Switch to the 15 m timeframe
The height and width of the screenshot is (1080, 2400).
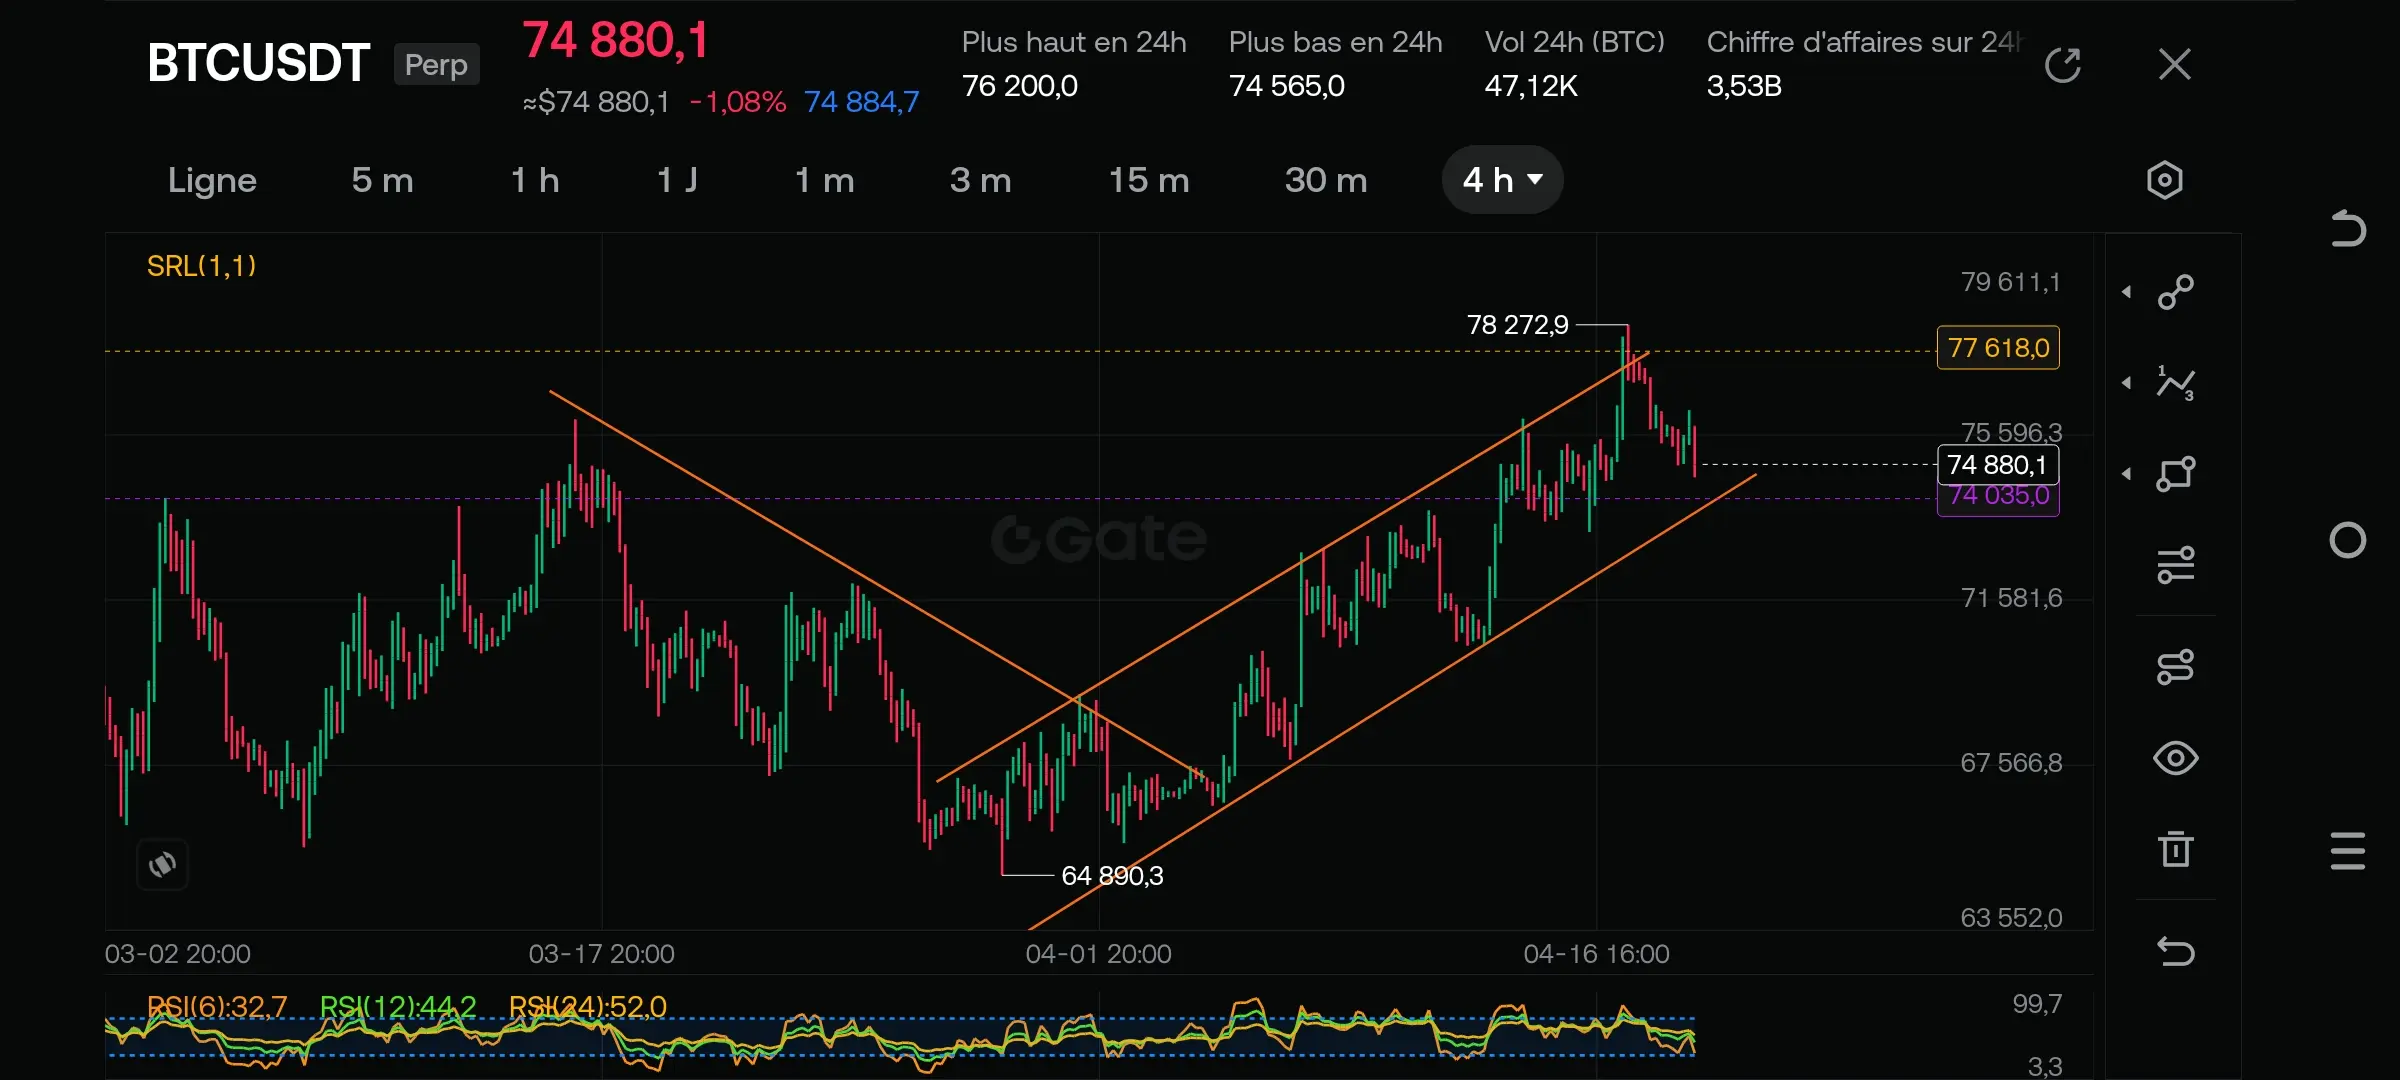1149,180
